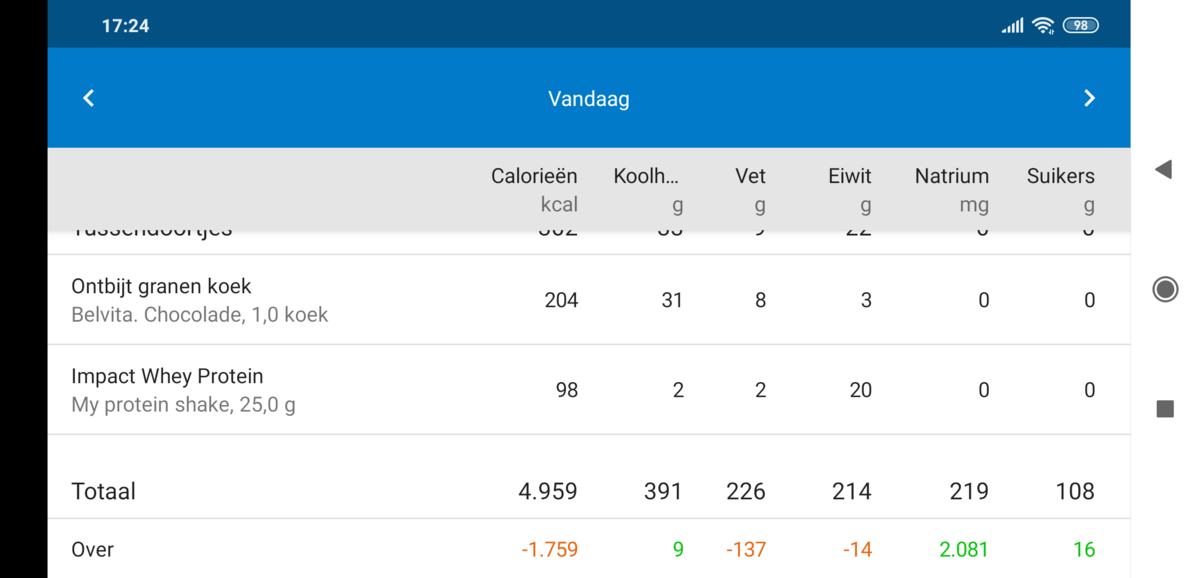Advance to next day with right chevron
Screen dimensions: 1200x578
click(1089, 98)
